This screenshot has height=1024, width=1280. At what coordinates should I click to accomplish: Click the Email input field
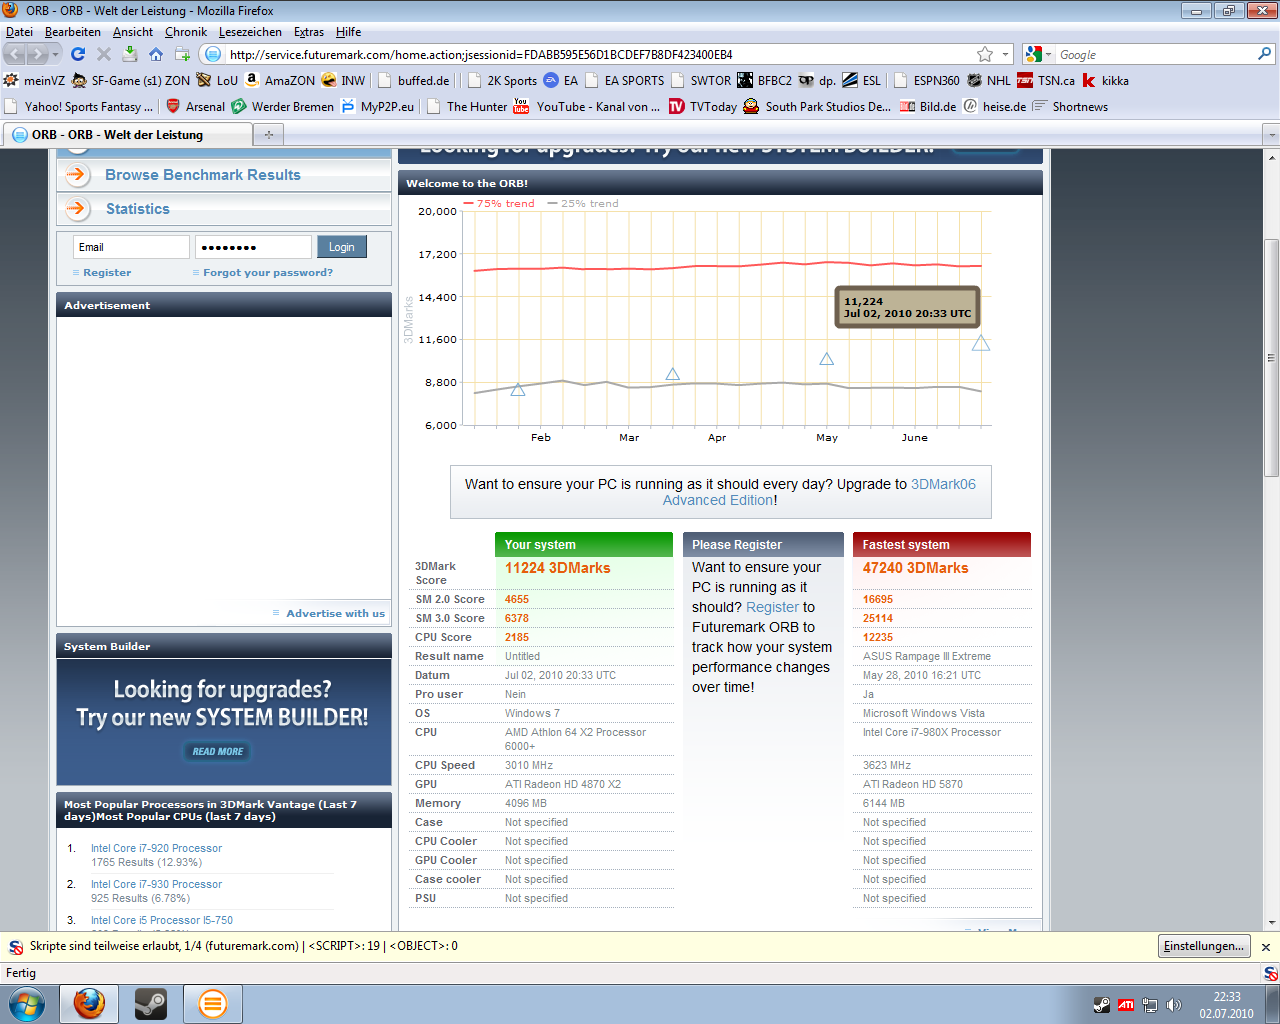click(x=131, y=247)
